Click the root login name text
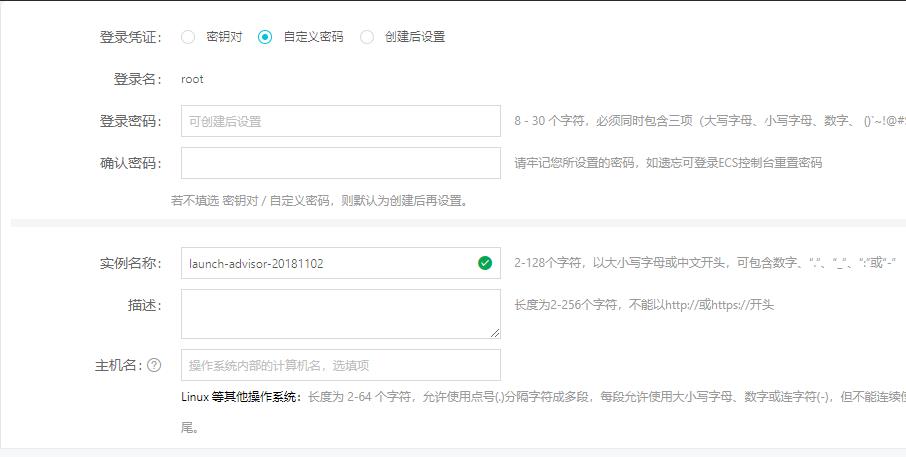The image size is (906, 457). (x=192, y=79)
